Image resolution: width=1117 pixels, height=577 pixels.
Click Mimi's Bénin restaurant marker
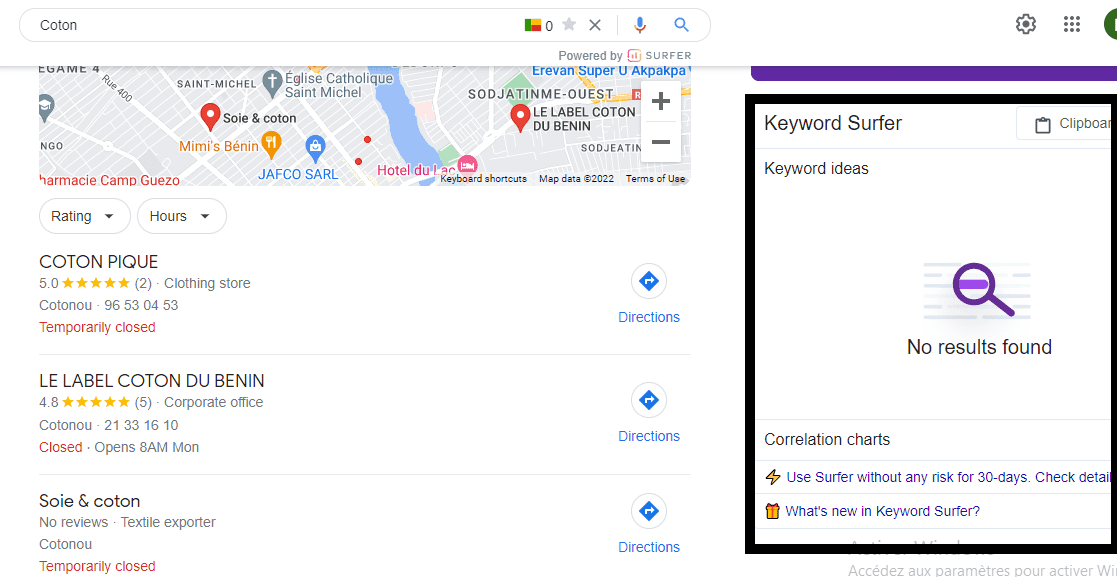pos(271,145)
